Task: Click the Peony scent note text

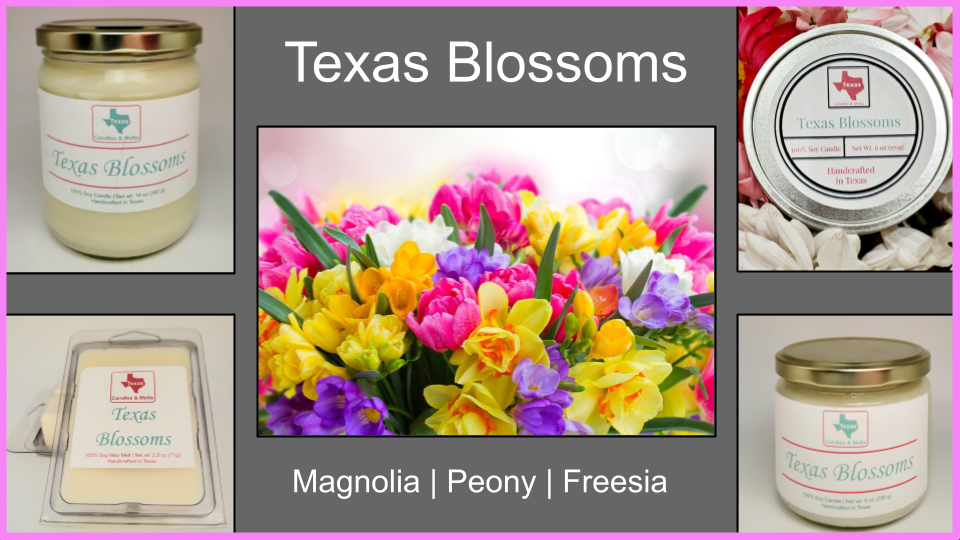Action: coord(491,482)
